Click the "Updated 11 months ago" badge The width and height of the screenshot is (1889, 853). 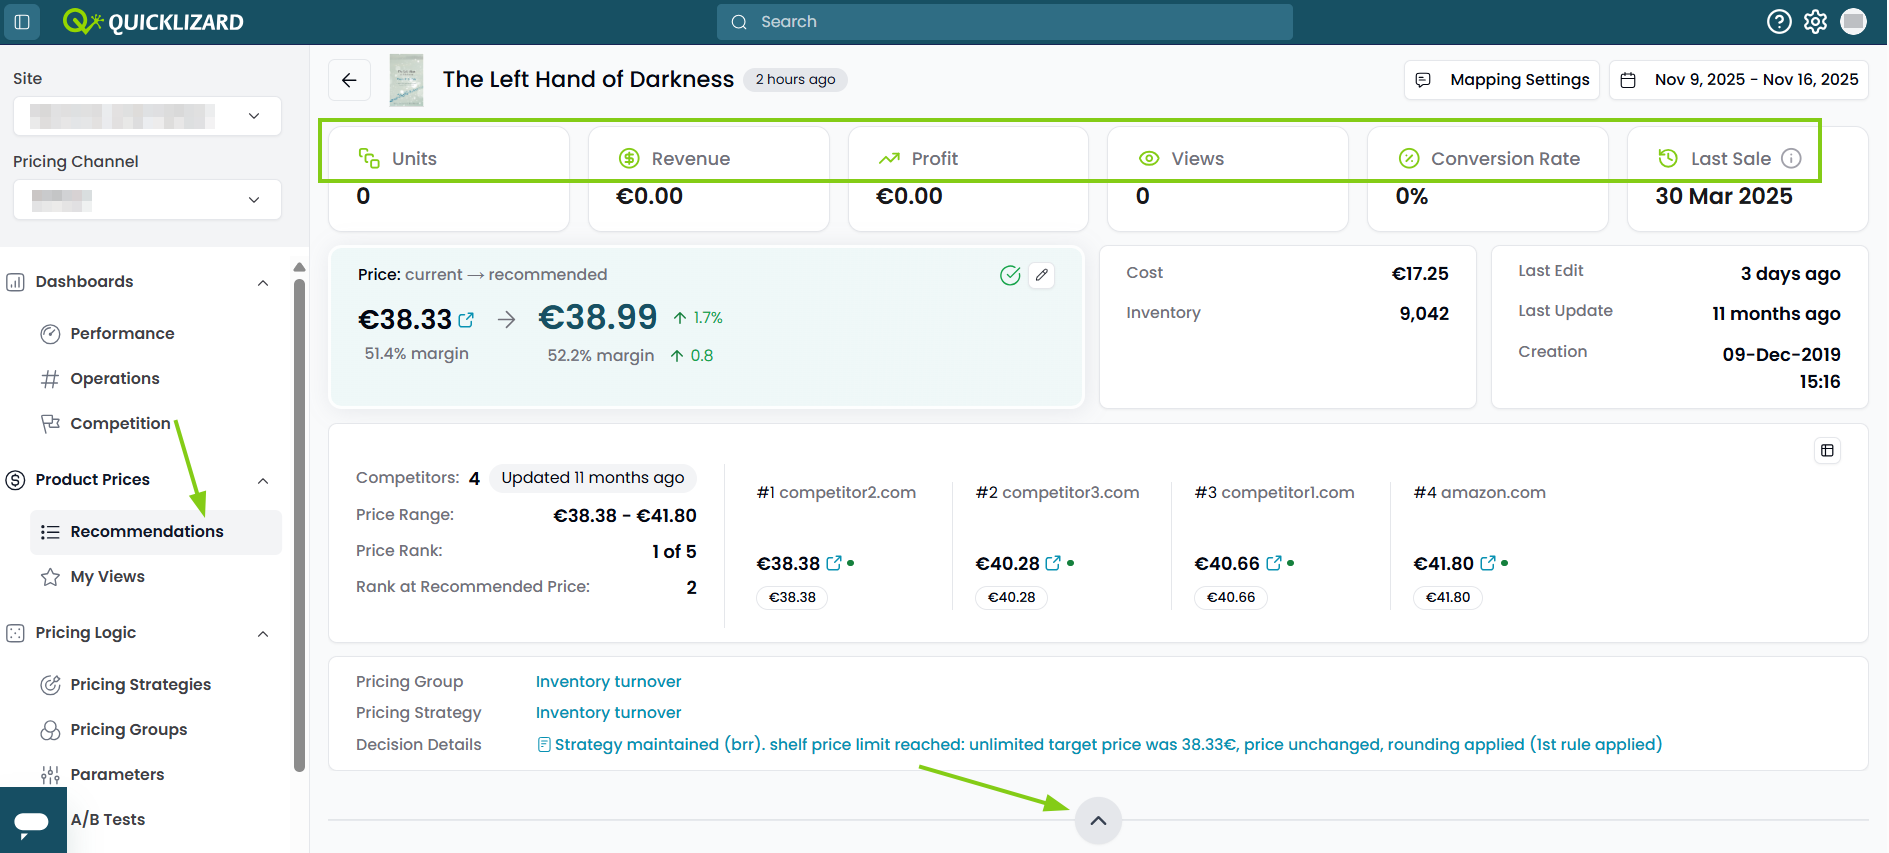click(x=593, y=478)
